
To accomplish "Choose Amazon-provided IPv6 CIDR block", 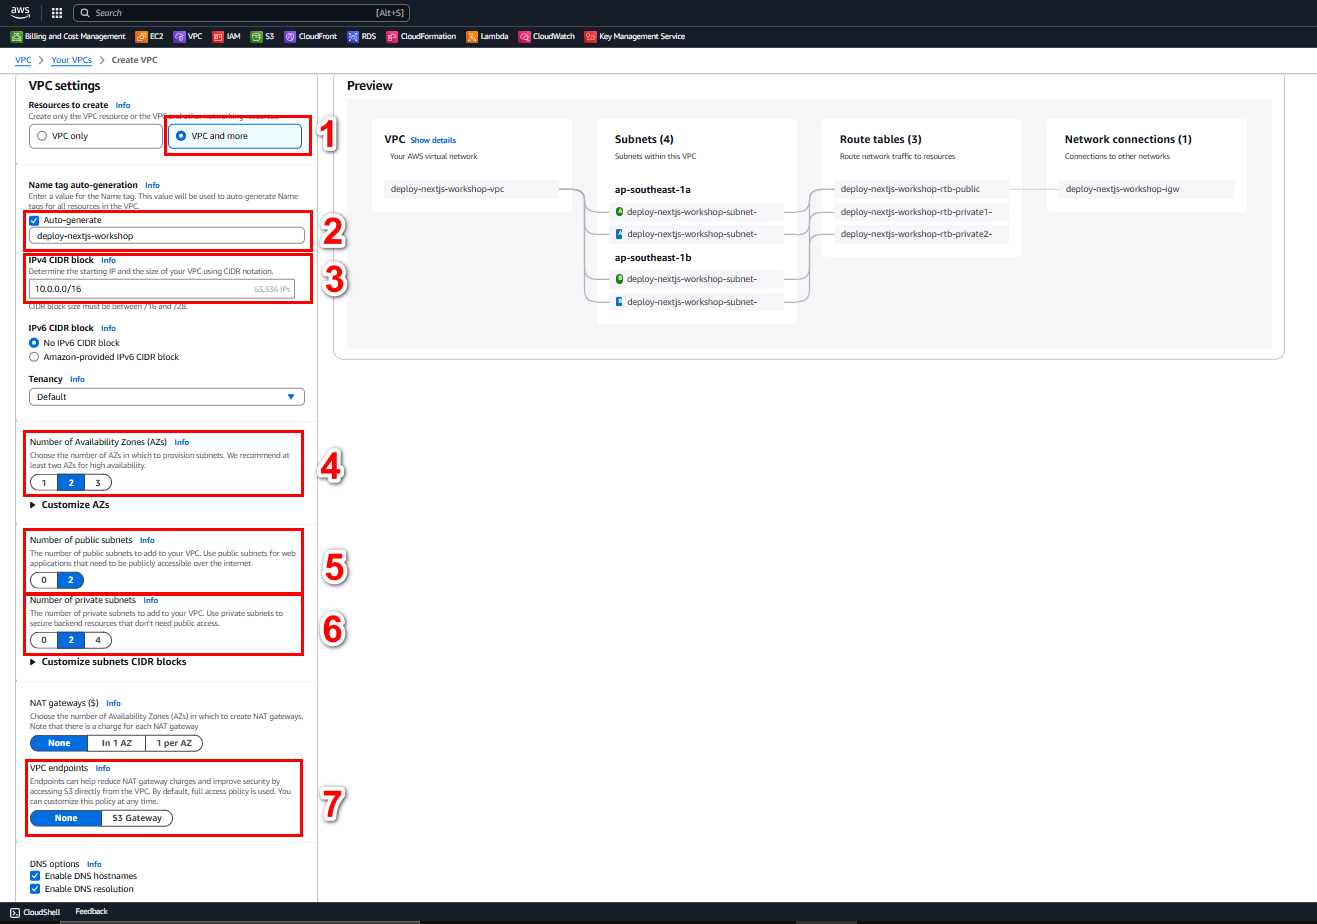I will click(35, 357).
